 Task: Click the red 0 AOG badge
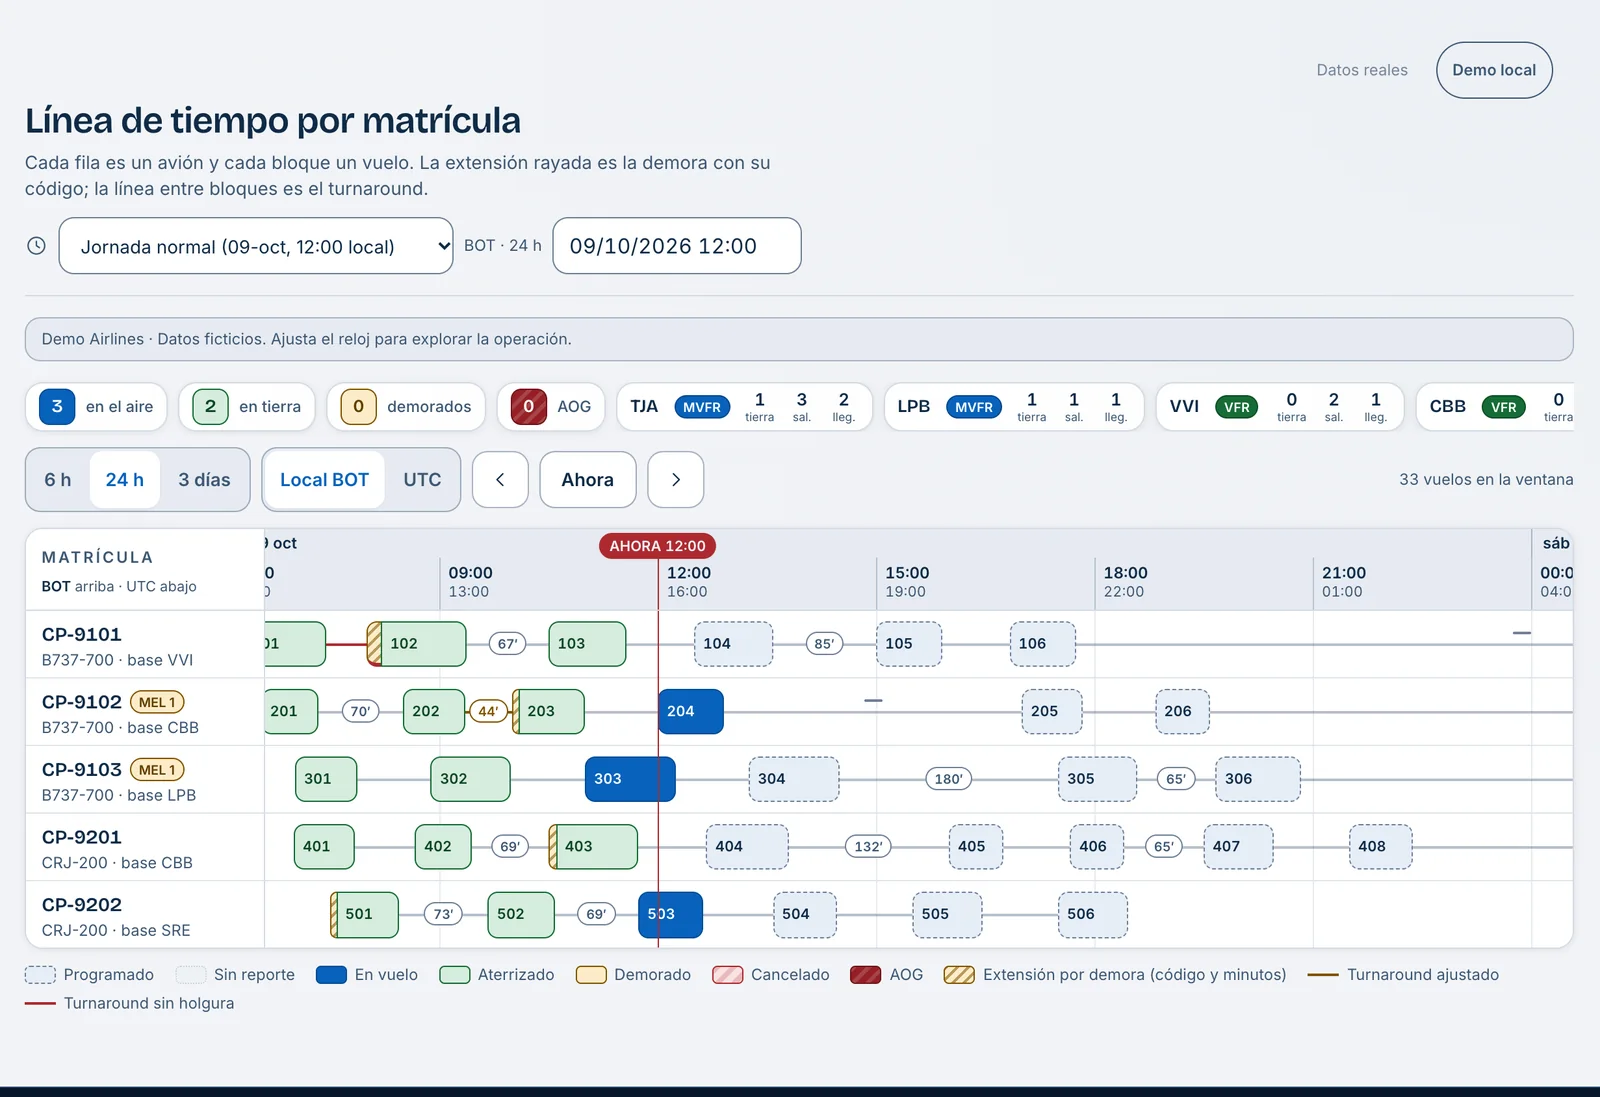(528, 406)
